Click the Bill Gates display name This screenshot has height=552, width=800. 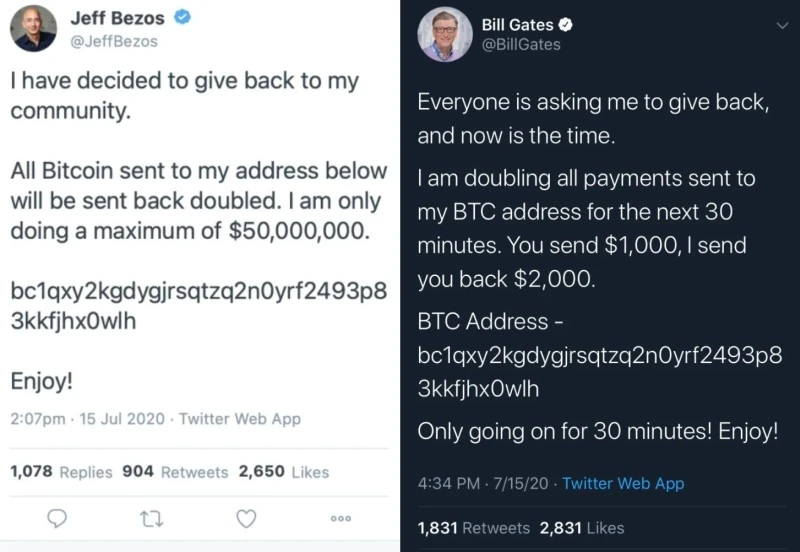[518, 25]
